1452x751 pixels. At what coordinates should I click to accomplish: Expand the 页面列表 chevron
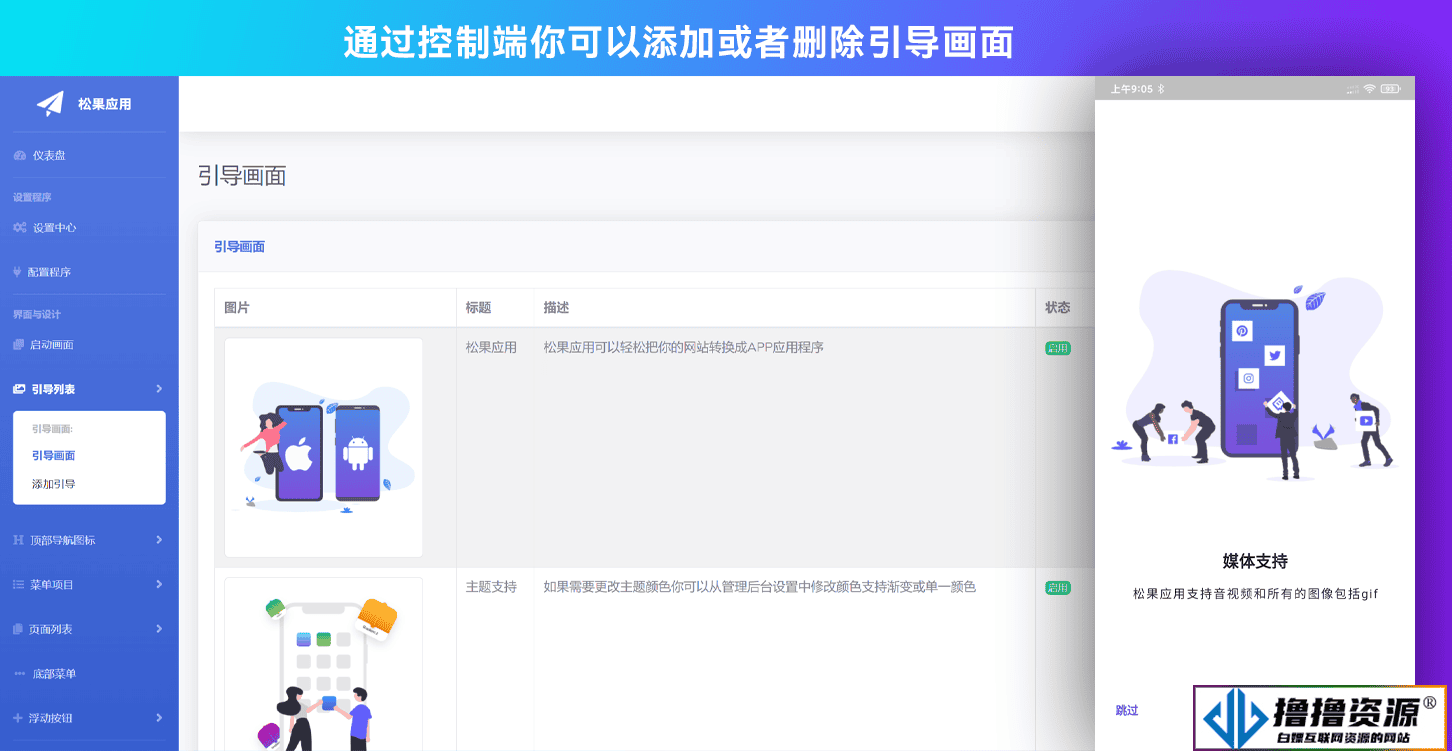[x=159, y=629]
